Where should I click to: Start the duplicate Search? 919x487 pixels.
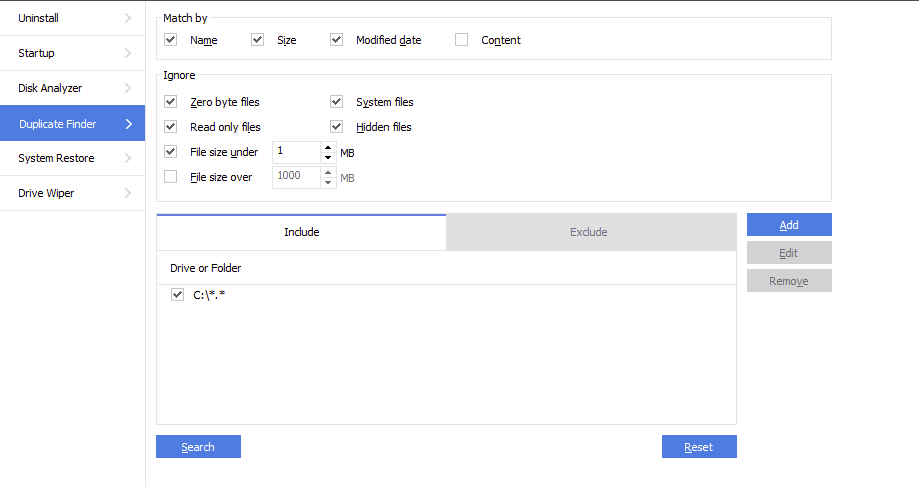coord(198,447)
